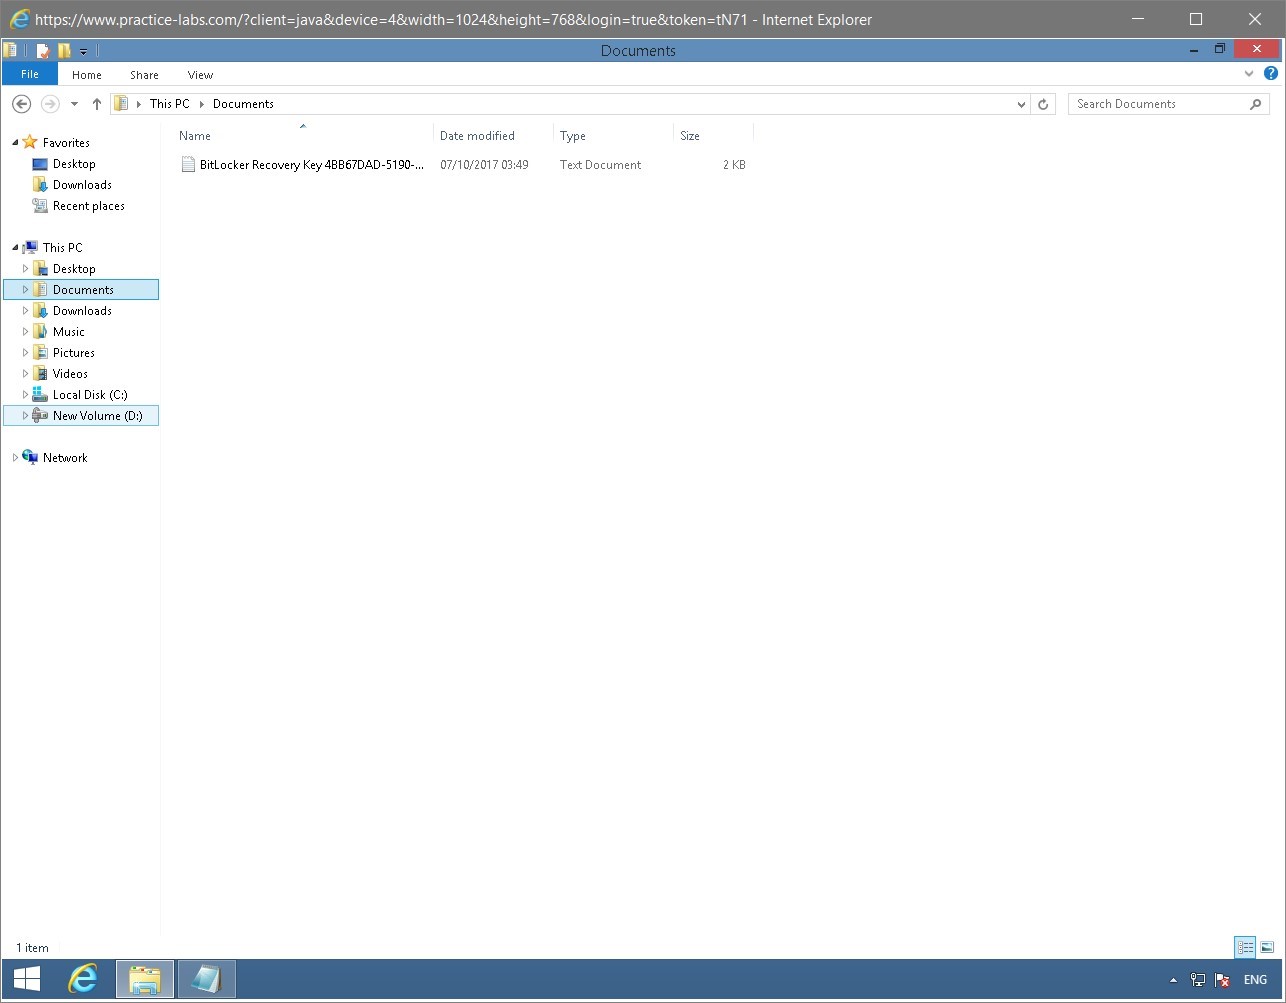Open the View ribbon tab
This screenshot has height=1003, width=1286.
pyautogui.click(x=200, y=74)
